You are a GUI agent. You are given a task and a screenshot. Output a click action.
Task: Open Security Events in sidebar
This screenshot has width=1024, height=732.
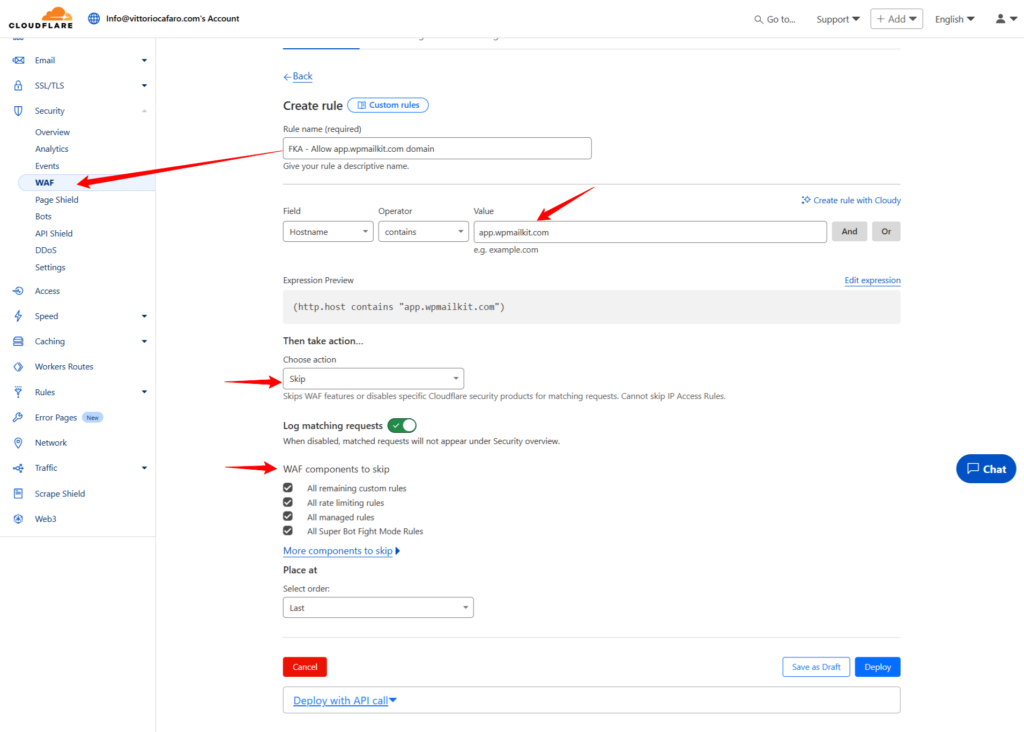(47, 166)
